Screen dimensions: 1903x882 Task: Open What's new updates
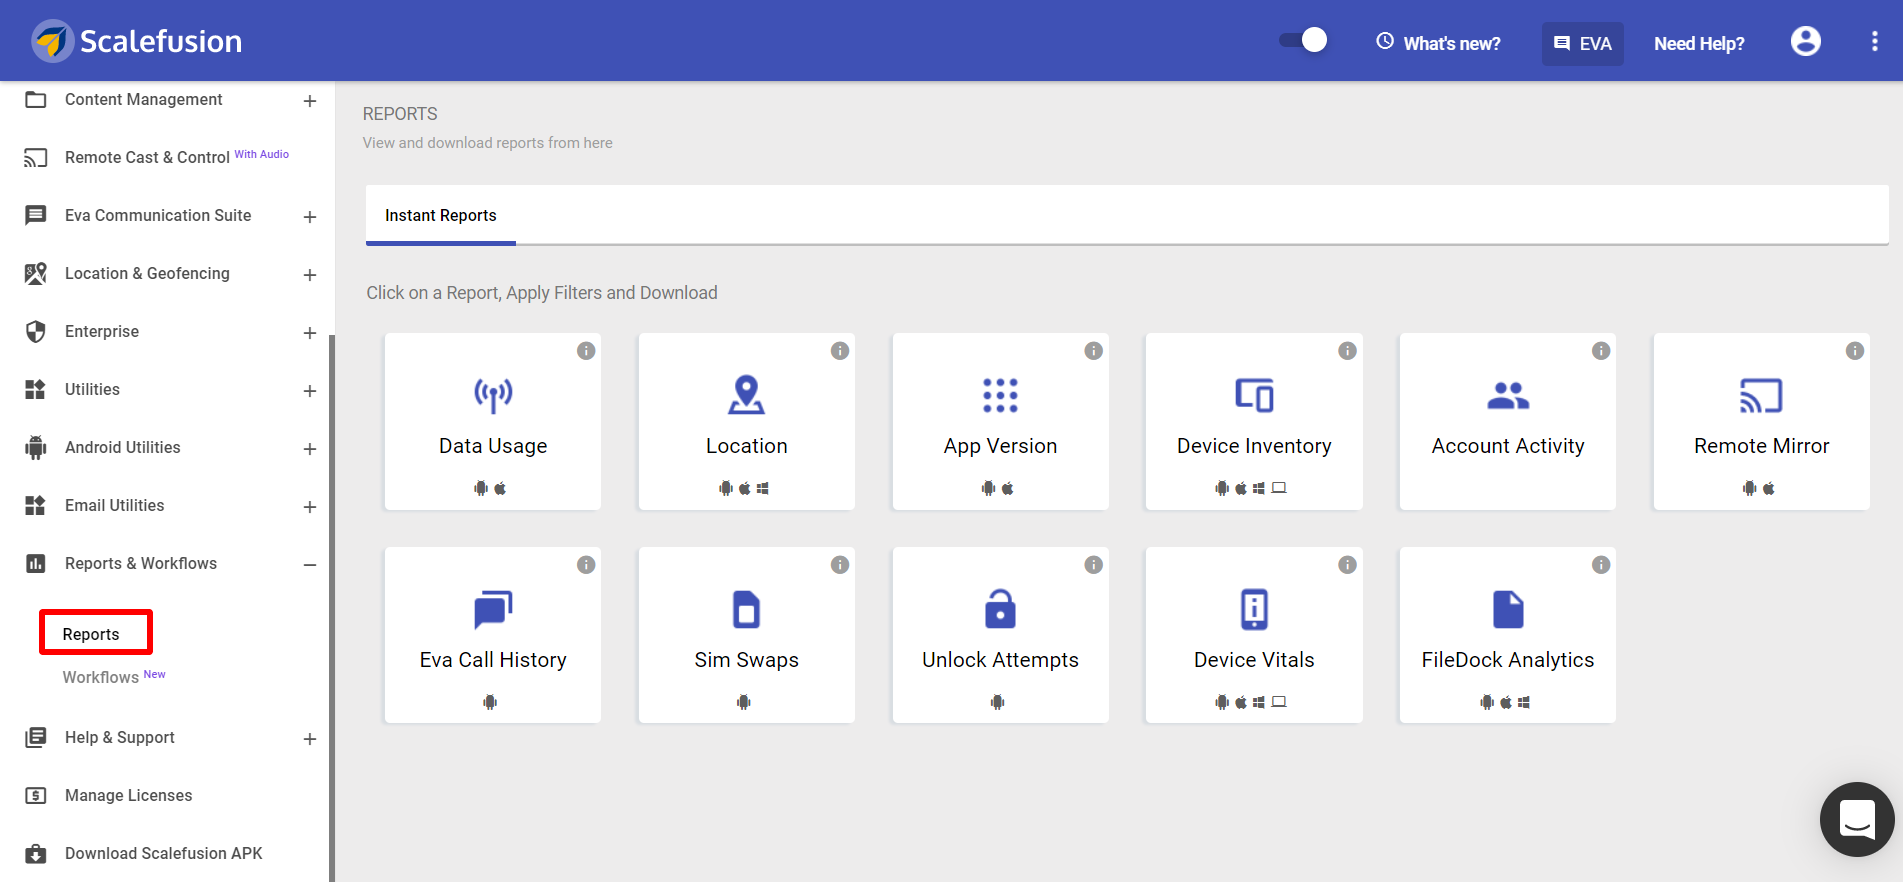1438,43
